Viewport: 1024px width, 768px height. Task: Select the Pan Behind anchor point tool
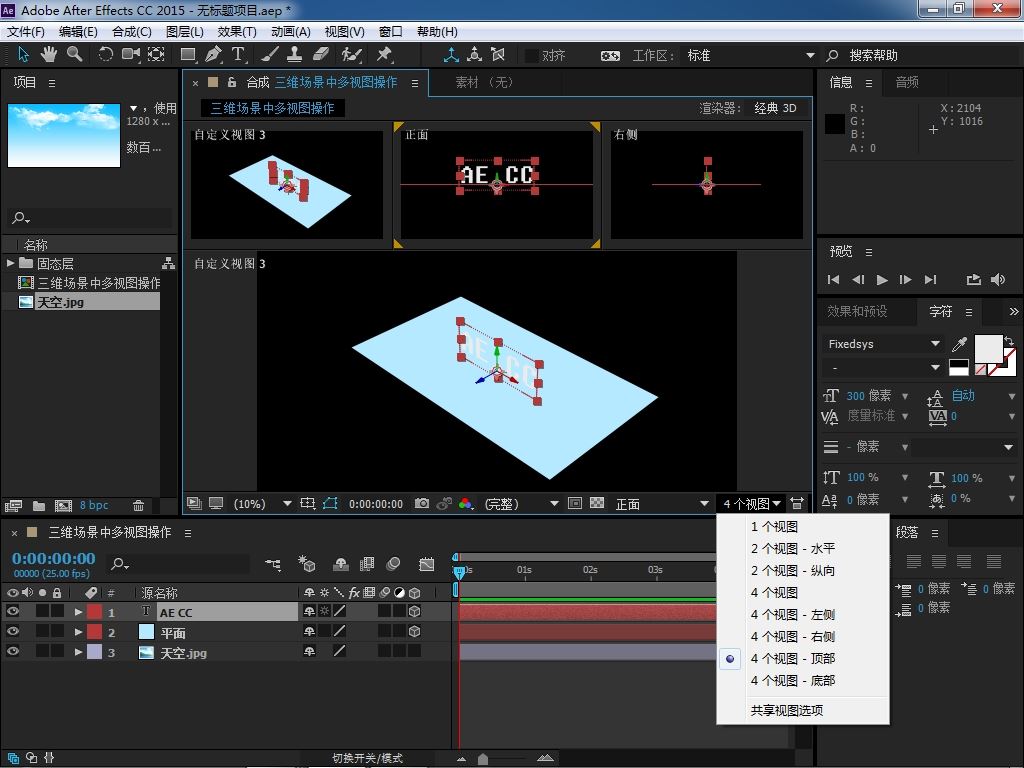(x=156, y=55)
